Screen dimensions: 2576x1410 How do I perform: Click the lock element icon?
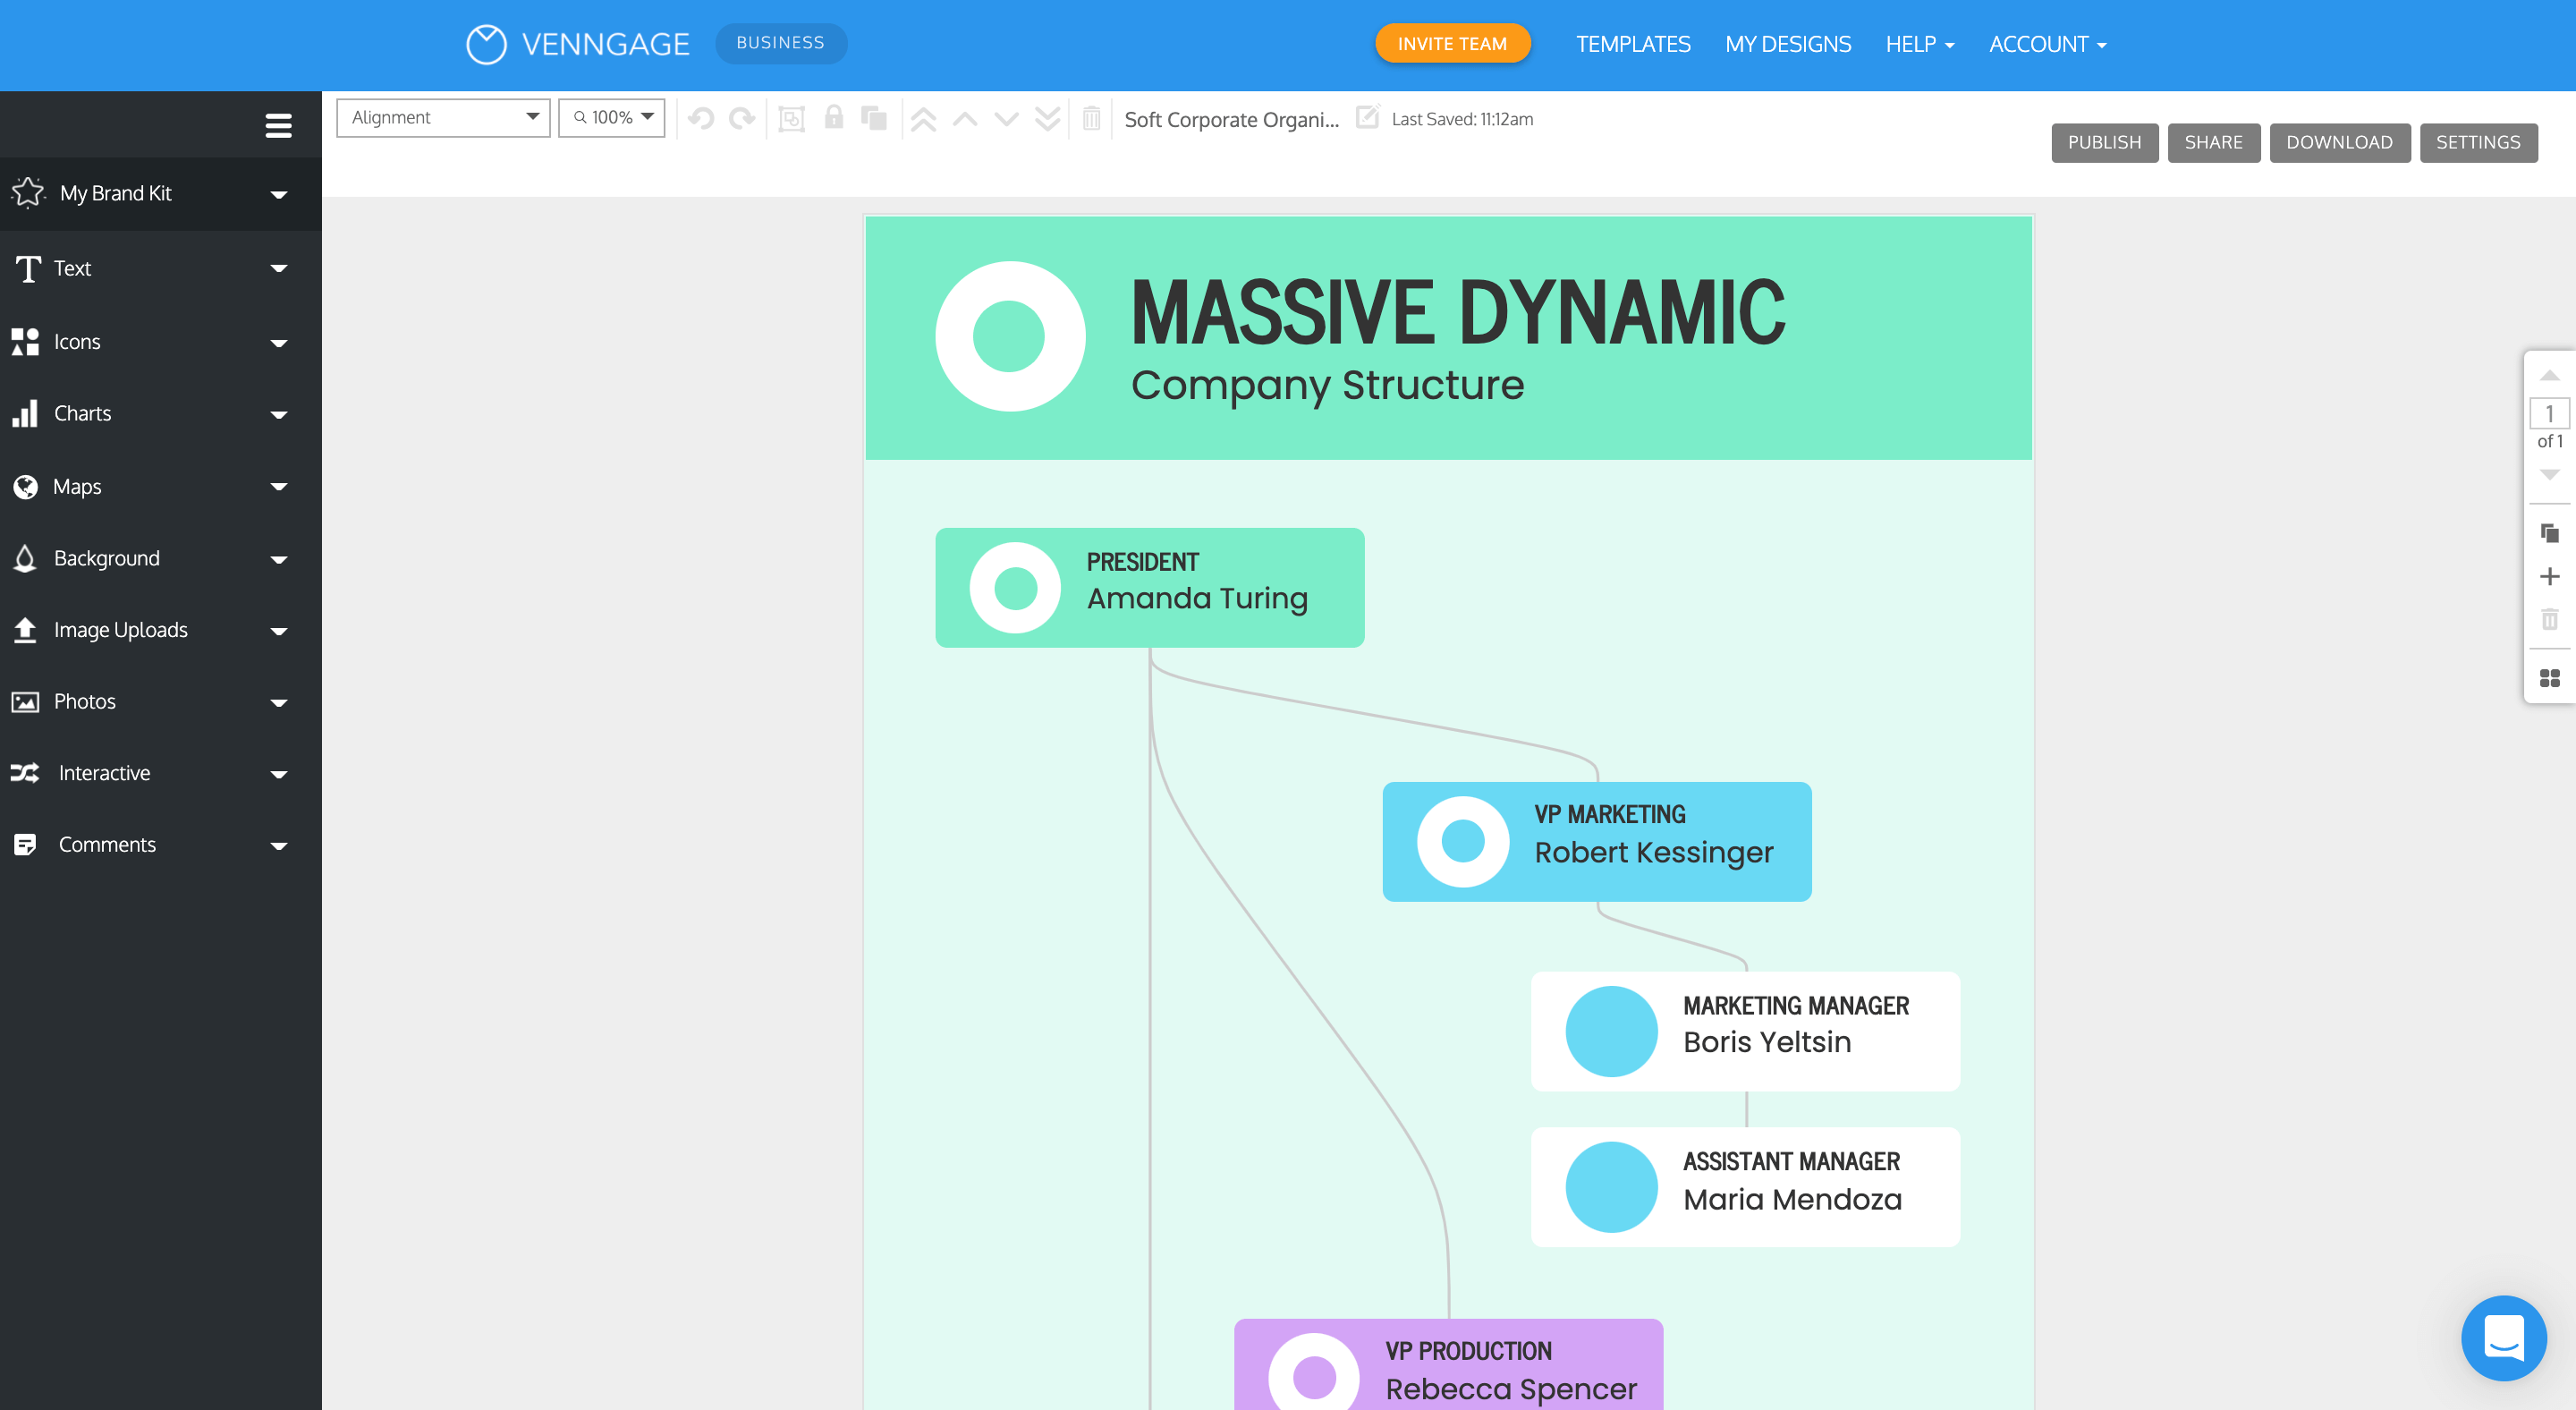(x=833, y=118)
